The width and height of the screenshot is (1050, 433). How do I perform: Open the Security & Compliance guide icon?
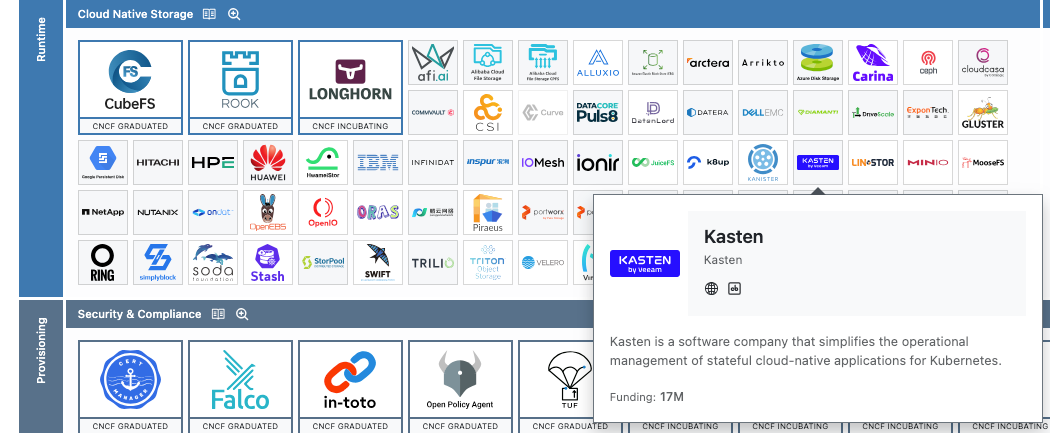coord(217,314)
